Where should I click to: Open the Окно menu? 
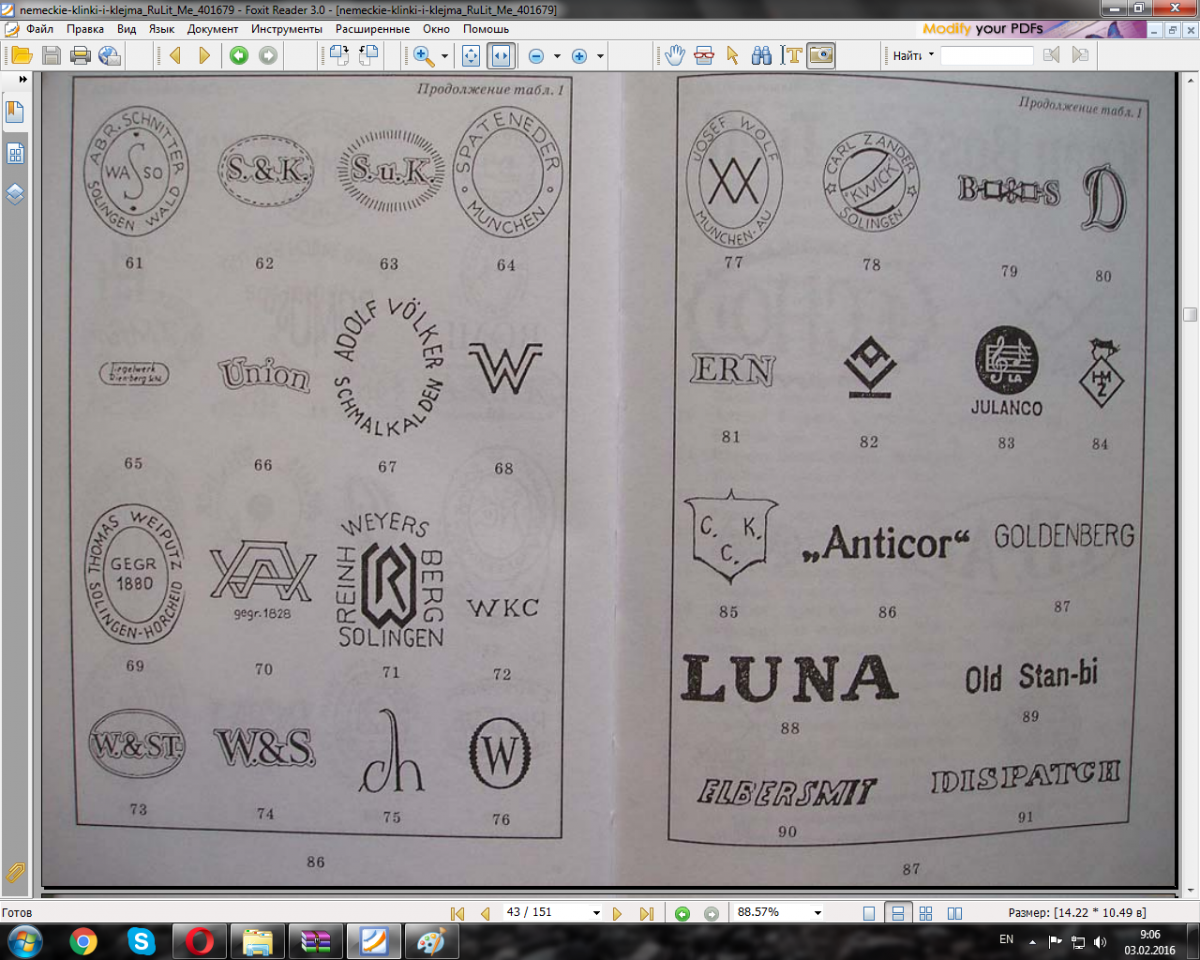point(436,29)
